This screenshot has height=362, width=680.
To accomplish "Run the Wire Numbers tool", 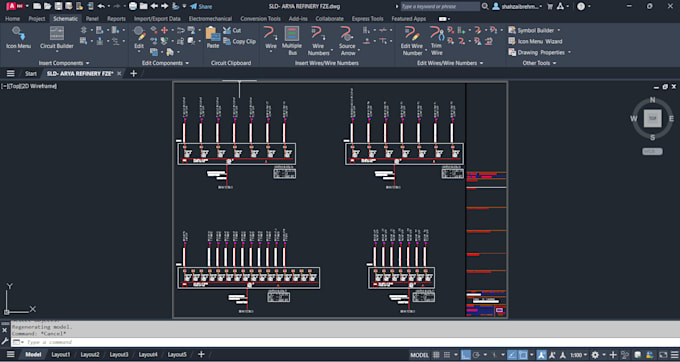I will (318, 40).
